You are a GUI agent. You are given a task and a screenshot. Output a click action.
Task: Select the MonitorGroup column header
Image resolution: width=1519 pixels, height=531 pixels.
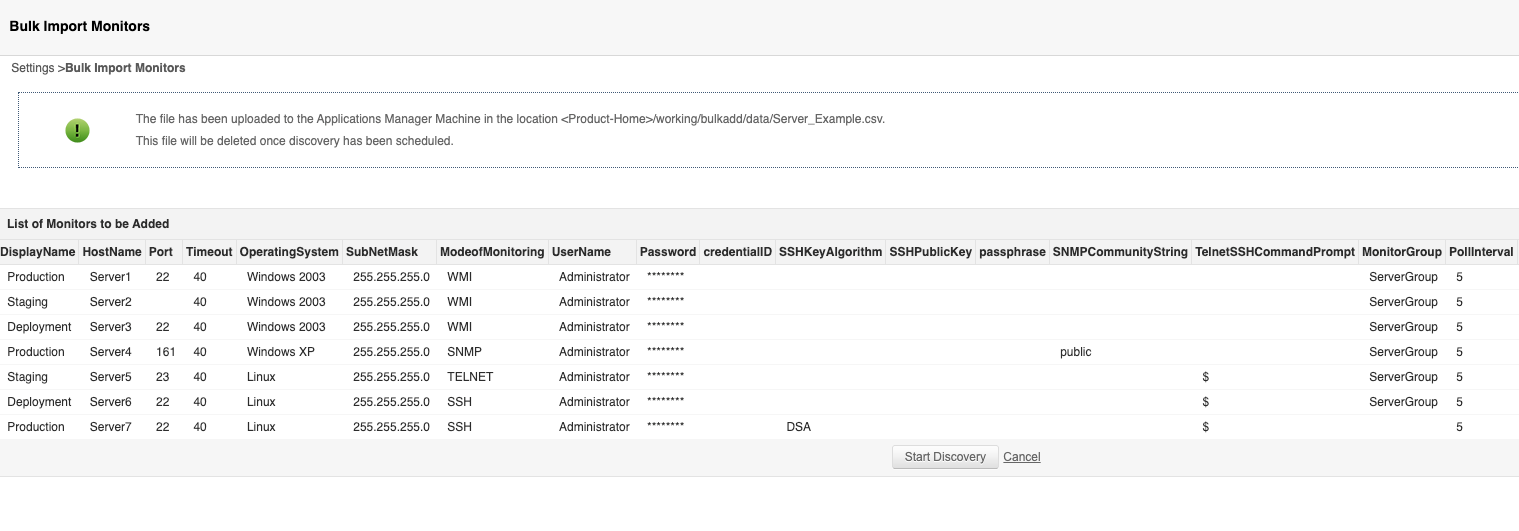tap(1402, 252)
